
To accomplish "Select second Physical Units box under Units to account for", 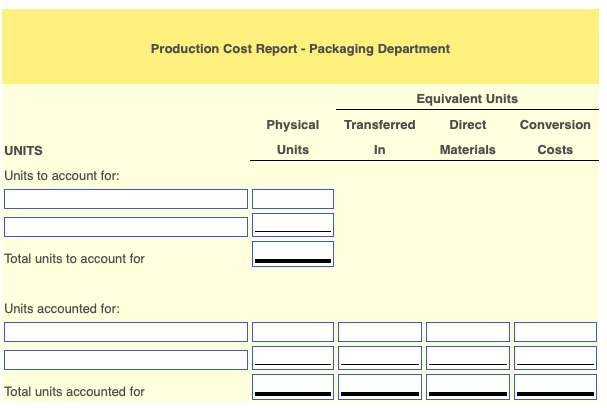I will (x=293, y=225).
